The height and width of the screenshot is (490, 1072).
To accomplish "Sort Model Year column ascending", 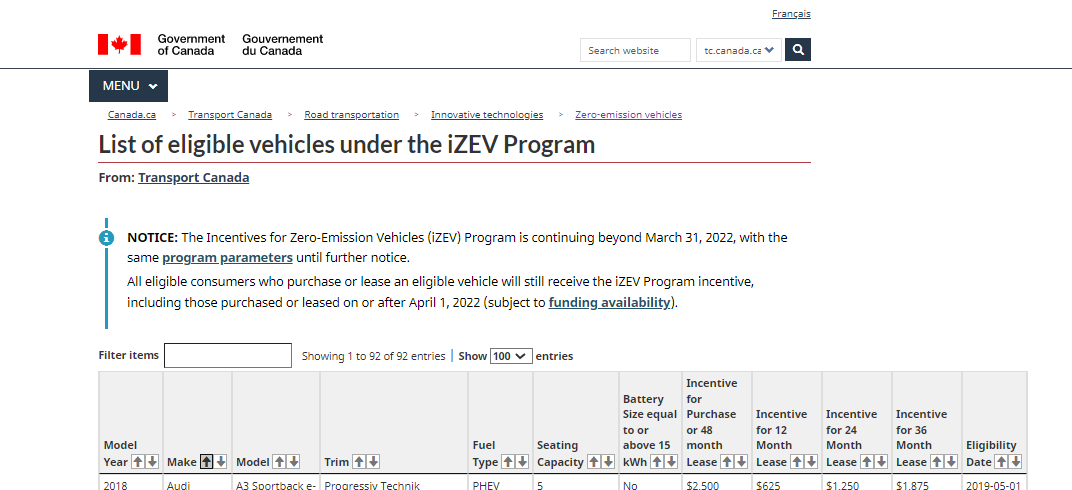I will click(137, 462).
